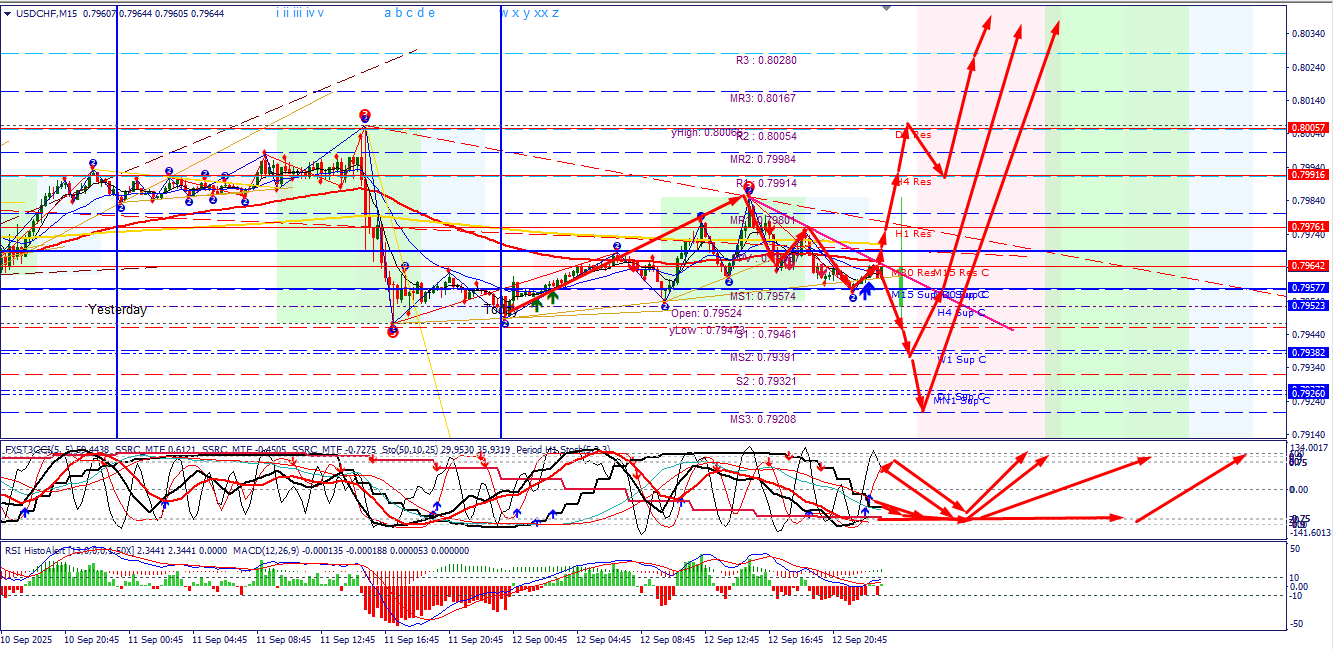
Task: Click the '11 Sep 00:45' time axis label
Action: [x=155, y=638]
